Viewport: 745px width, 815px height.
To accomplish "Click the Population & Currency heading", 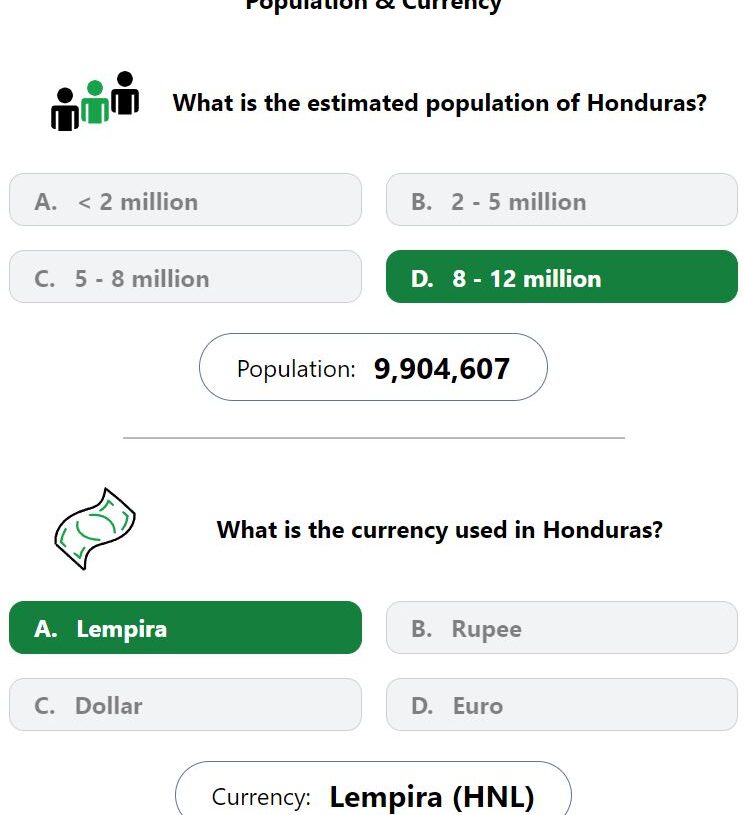I will tap(373, 5).
